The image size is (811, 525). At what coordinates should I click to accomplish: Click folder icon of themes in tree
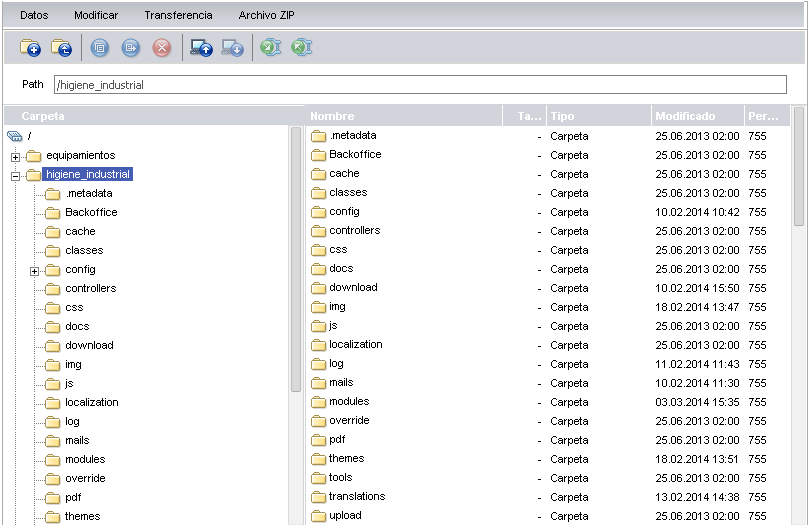(x=52, y=517)
